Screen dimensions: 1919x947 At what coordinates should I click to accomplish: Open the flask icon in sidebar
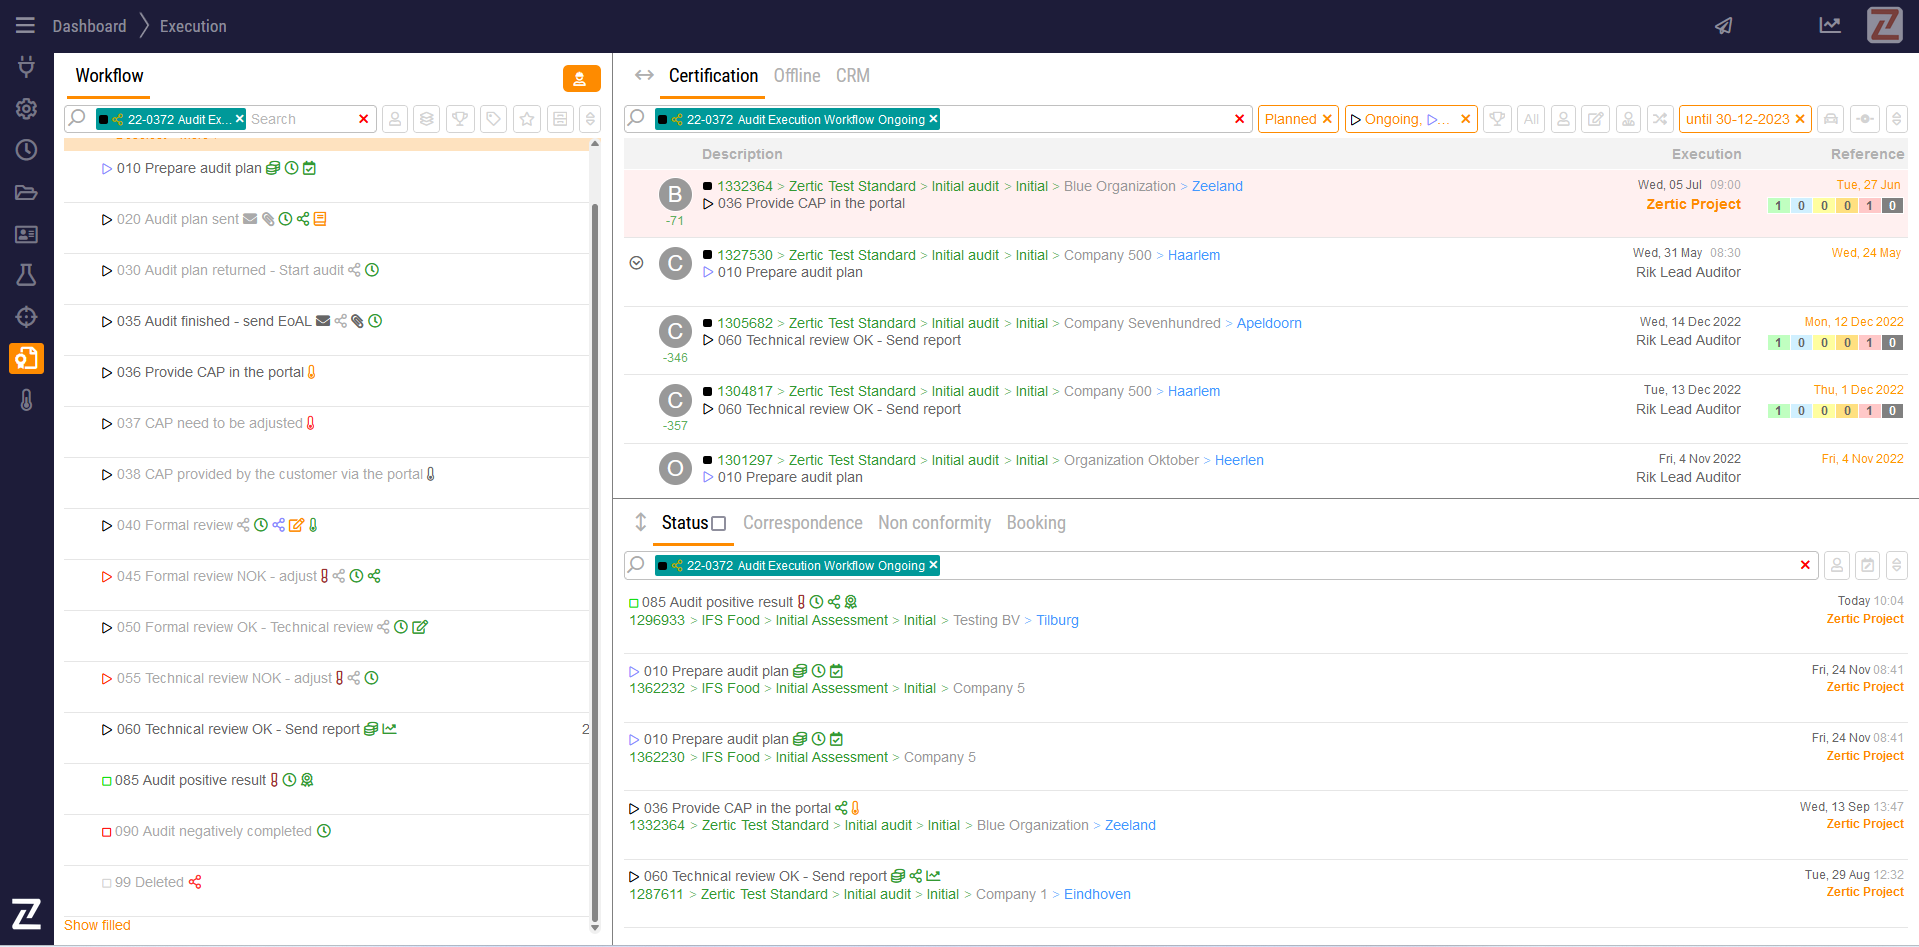26,275
